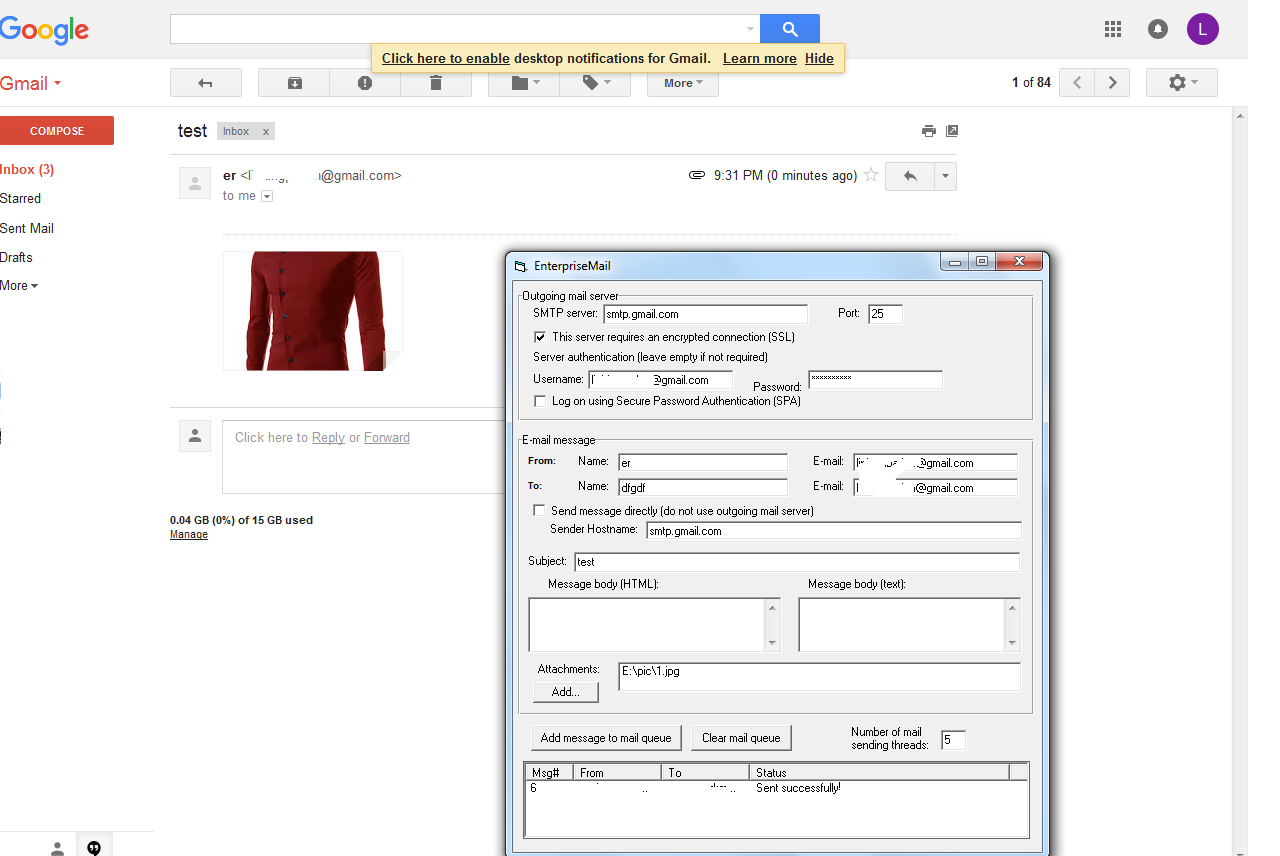Click the mail sending threads field
This screenshot has height=856, width=1280.
click(953, 740)
